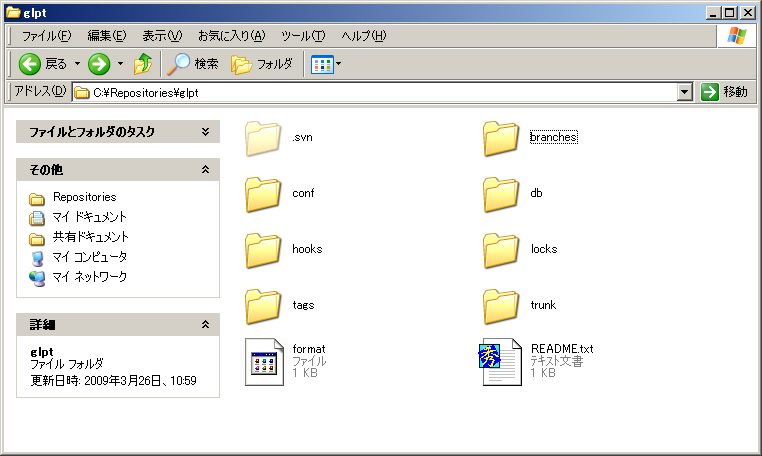Click the 'hooks' folder name label
The height and width of the screenshot is (456, 762).
click(x=307, y=249)
